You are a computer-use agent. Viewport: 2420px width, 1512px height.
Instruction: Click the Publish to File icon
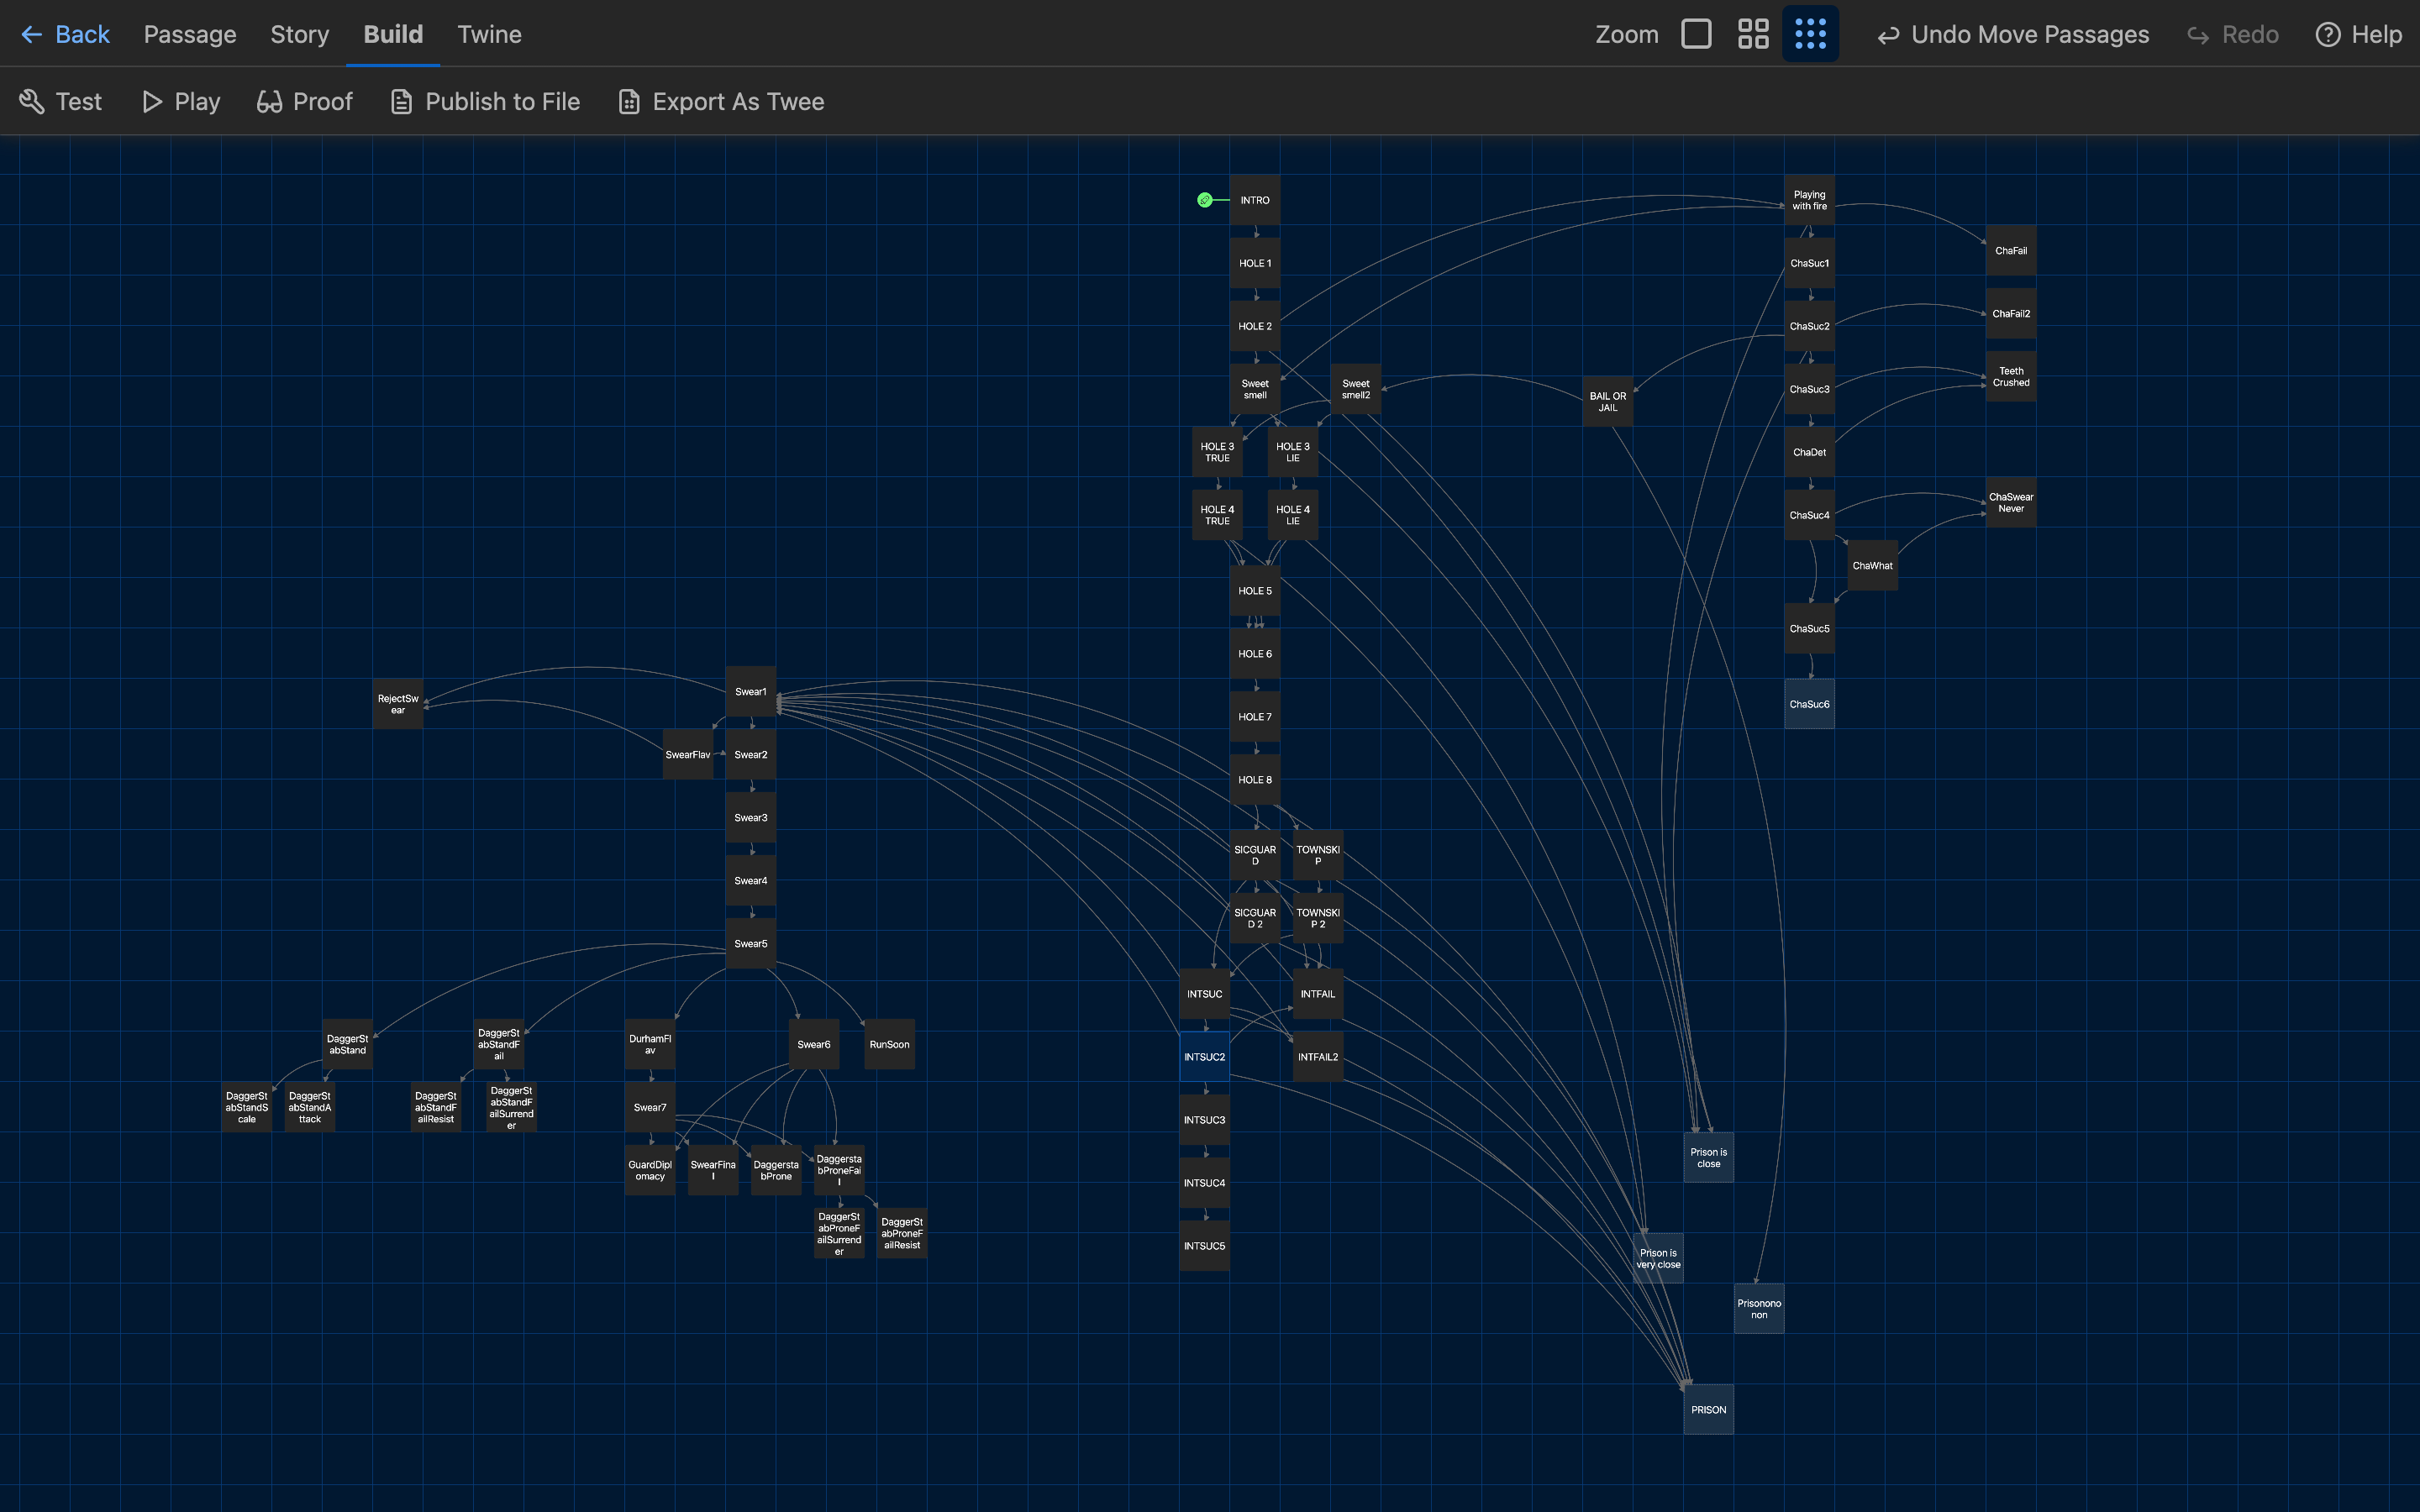point(401,101)
